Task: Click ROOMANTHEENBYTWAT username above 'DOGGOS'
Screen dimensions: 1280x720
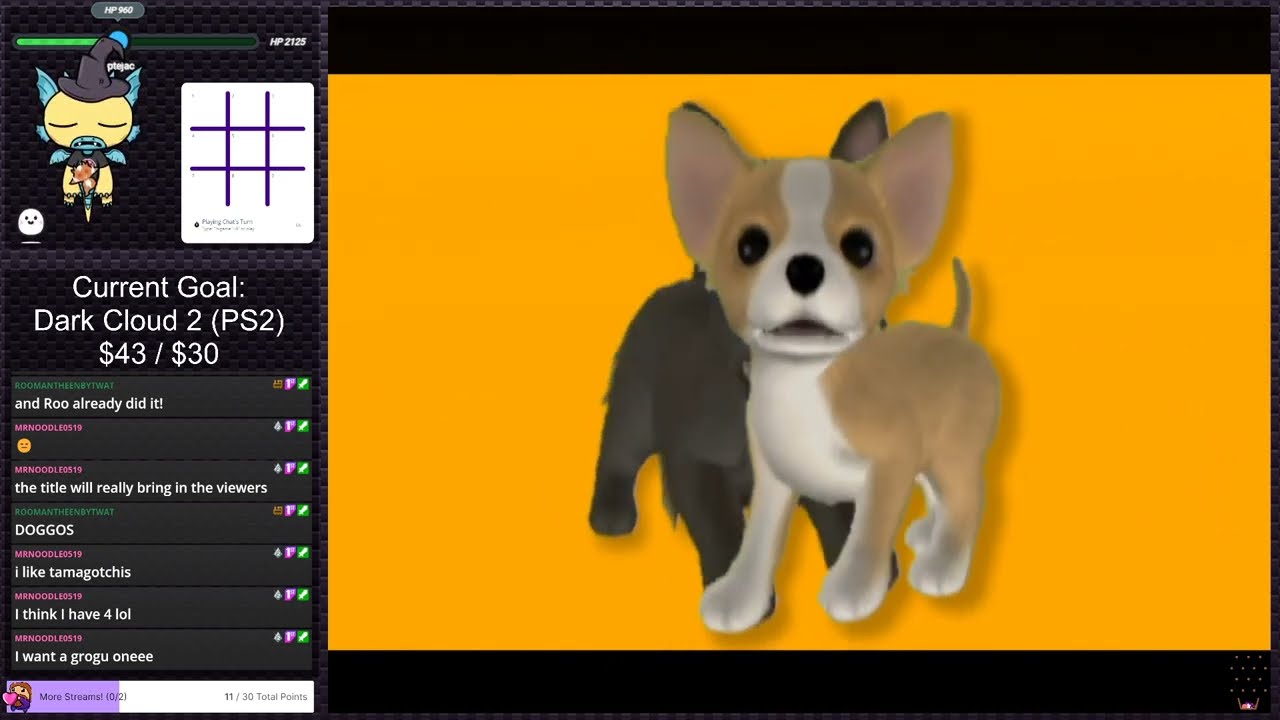Action: [64, 511]
